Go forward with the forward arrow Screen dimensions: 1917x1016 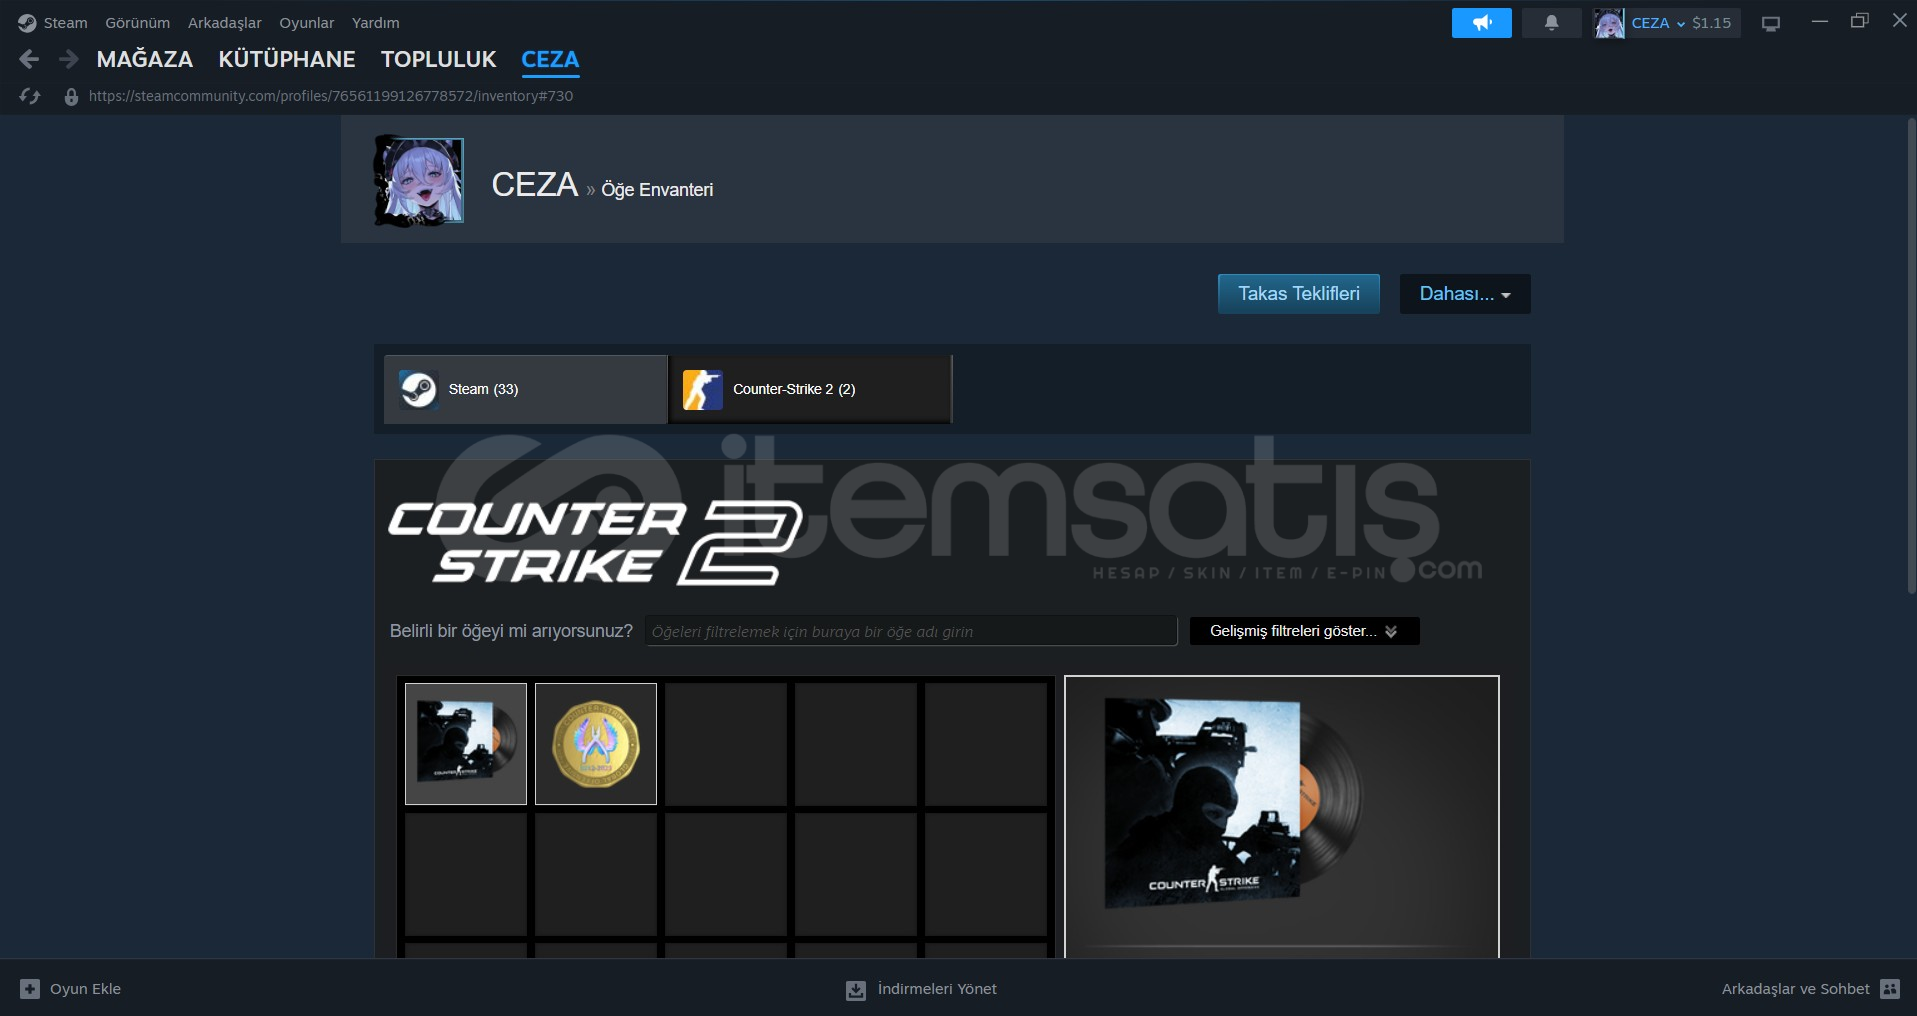(68, 60)
